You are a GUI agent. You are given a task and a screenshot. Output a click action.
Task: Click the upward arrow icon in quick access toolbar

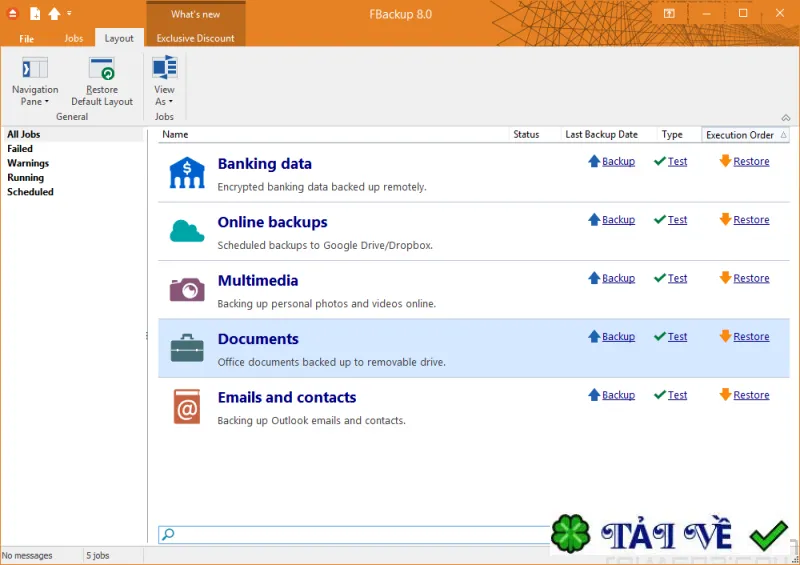pyautogui.click(x=54, y=14)
